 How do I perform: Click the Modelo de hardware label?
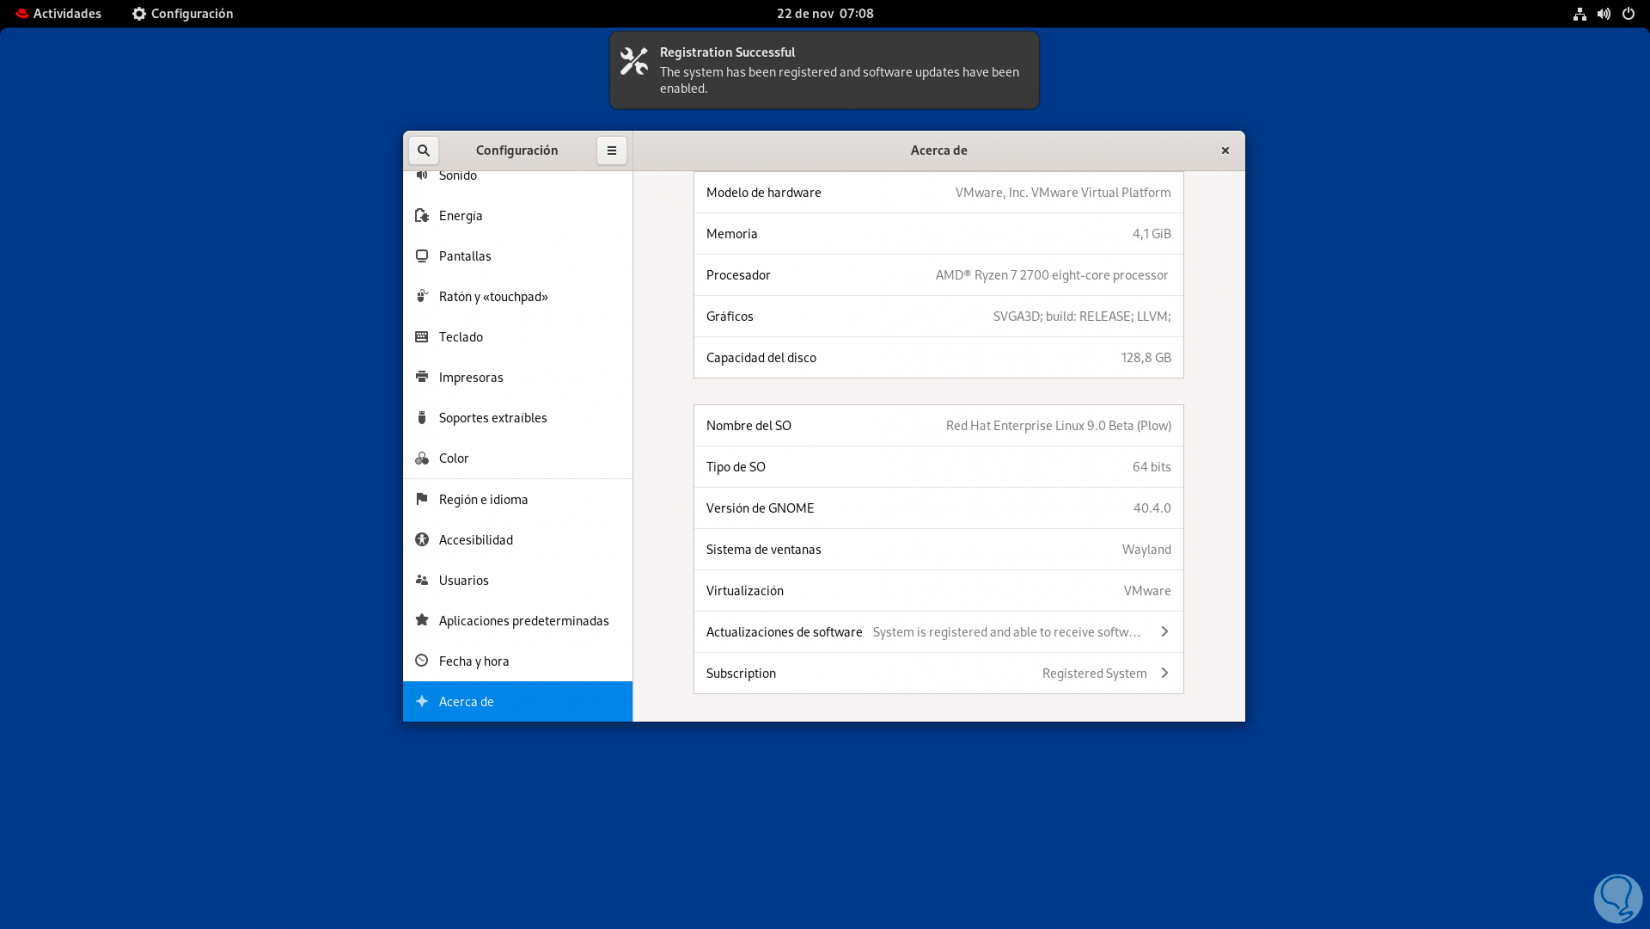click(x=764, y=192)
